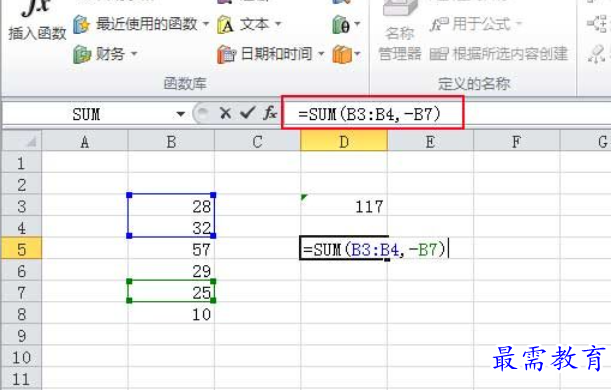The image size is (614, 390).
Task: Select row 10 header
Action: click(22, 357)
